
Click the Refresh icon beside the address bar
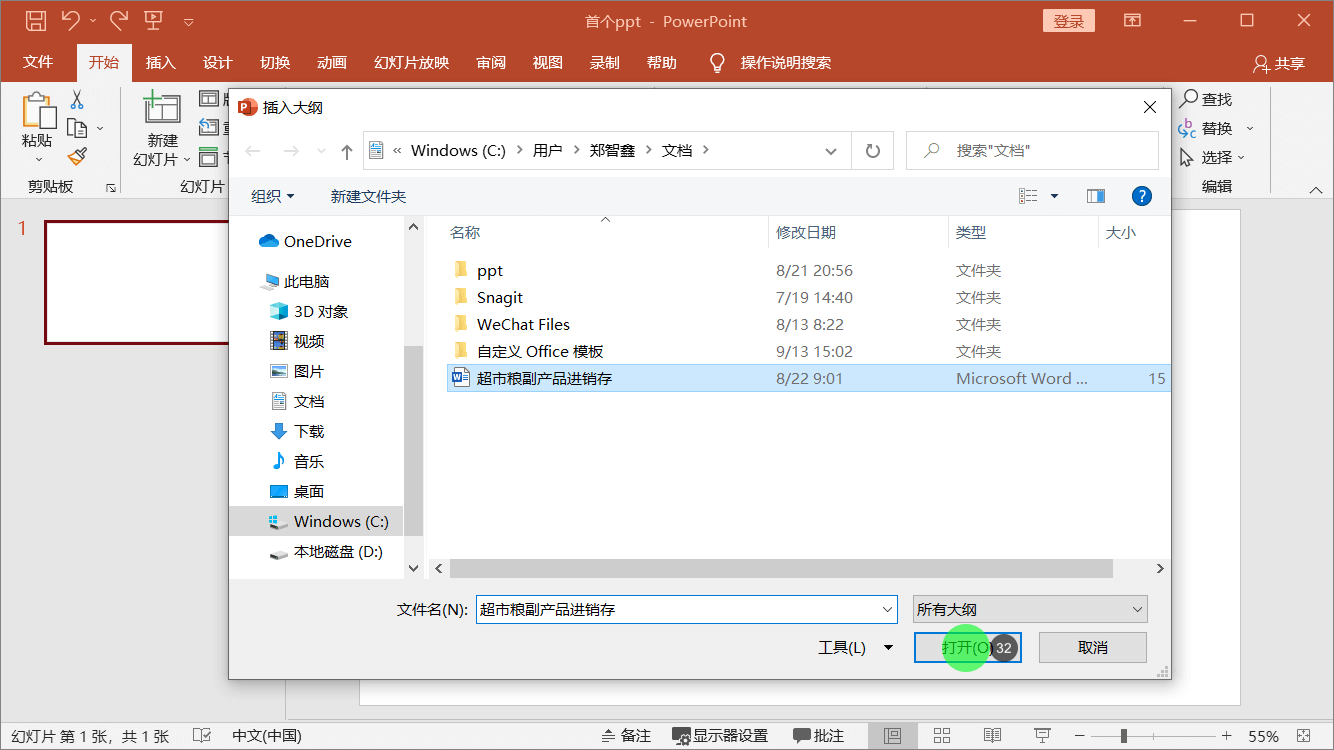click(x=872, y=151)
